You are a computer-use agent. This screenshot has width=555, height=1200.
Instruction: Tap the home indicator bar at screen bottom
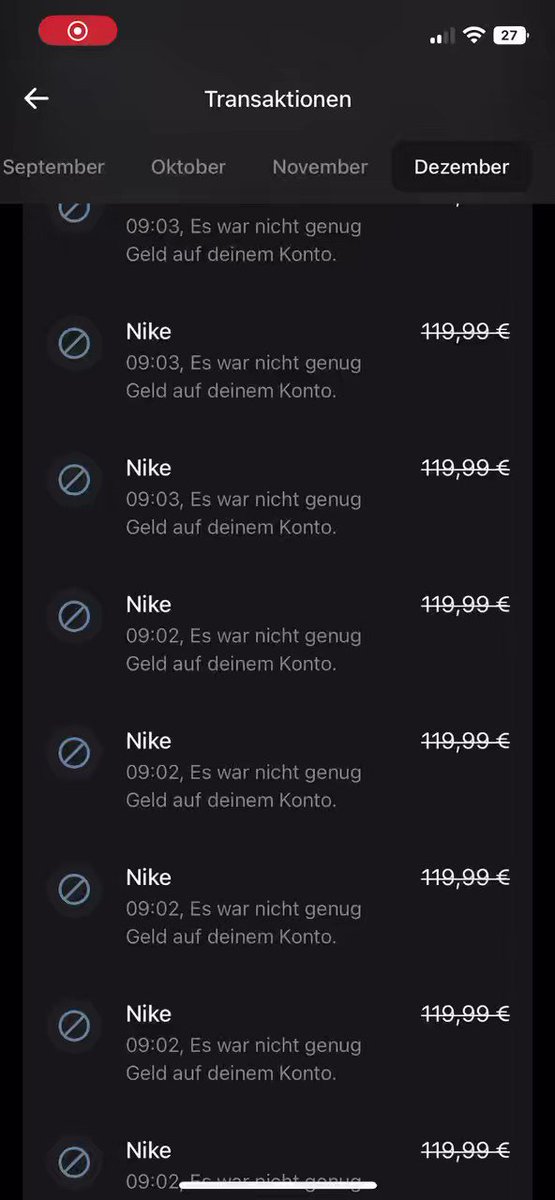point(278,1186)
